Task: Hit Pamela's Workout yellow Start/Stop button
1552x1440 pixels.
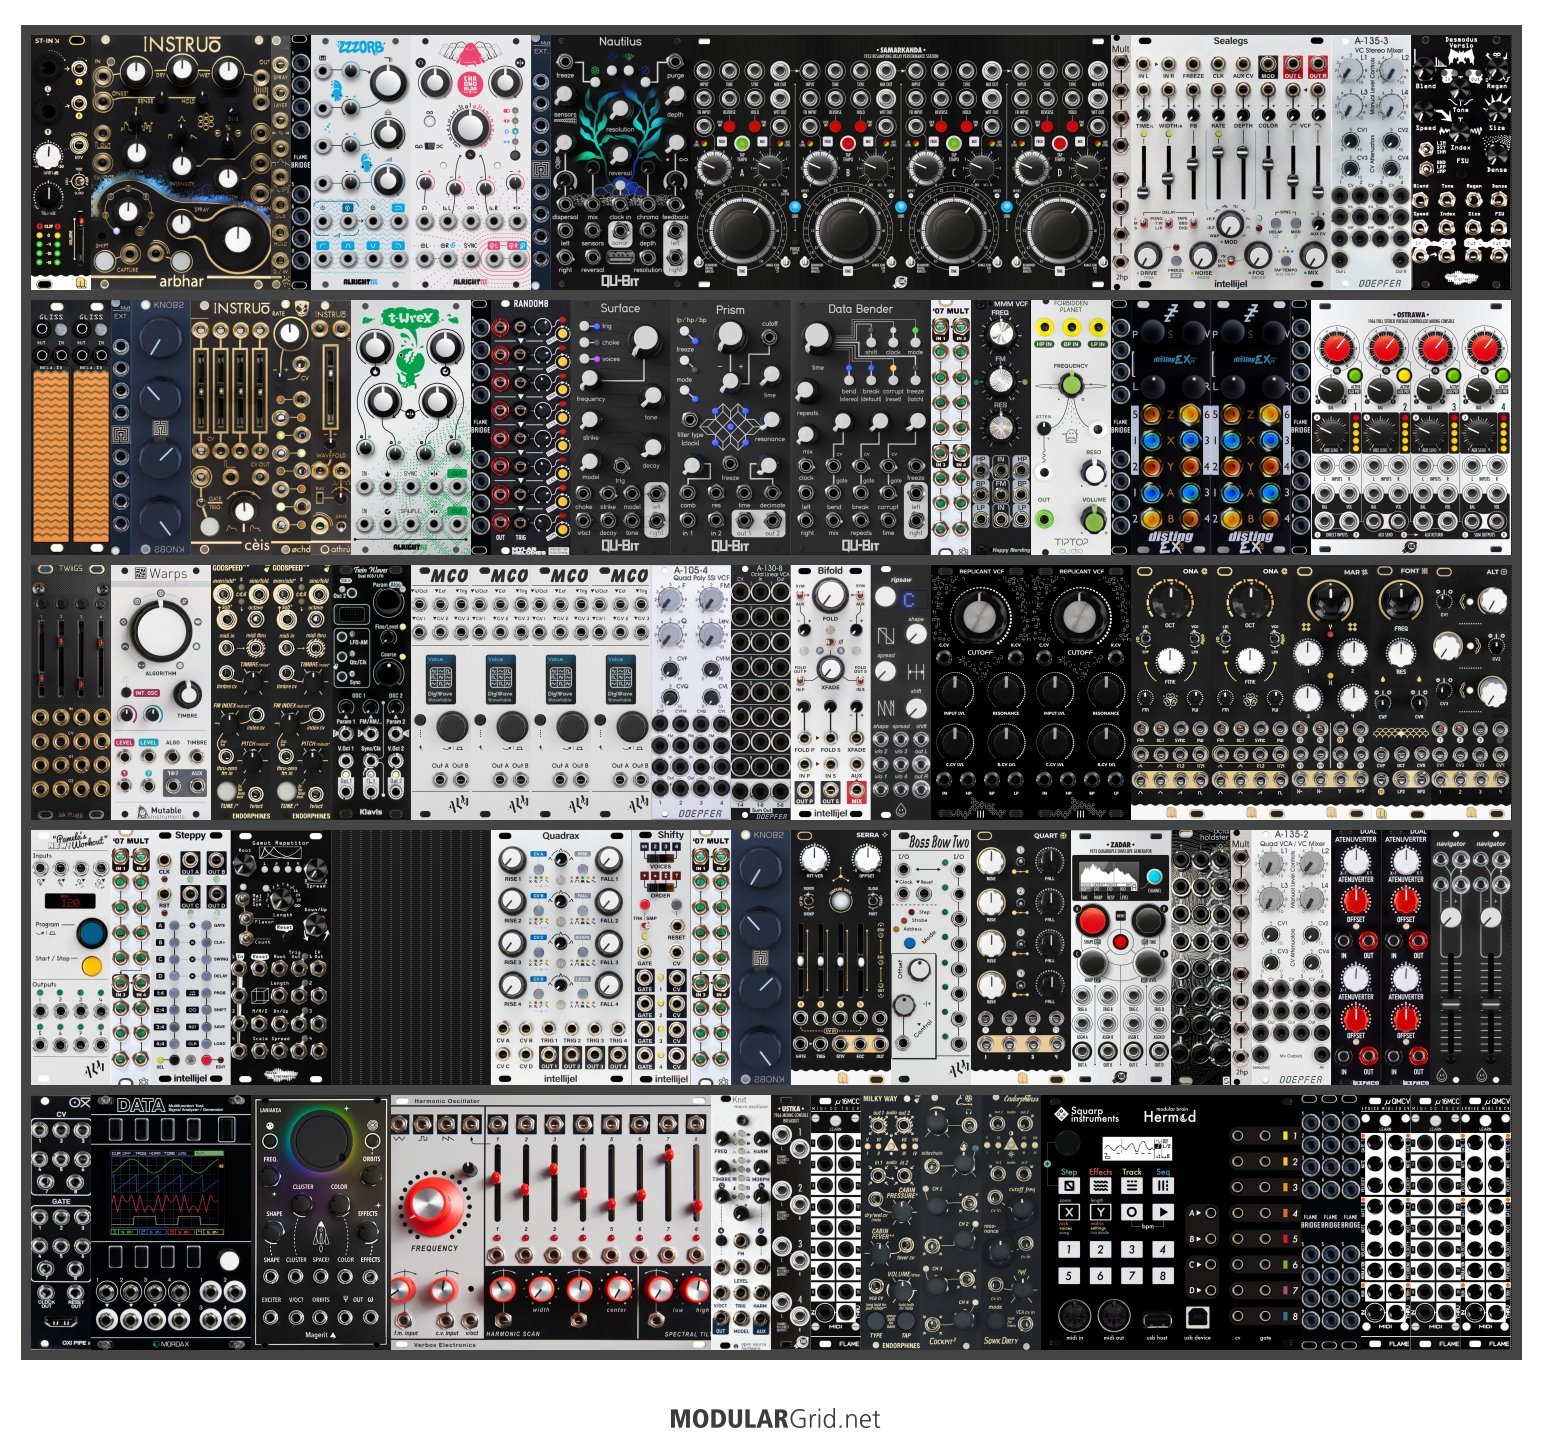Action: point(91,966)
